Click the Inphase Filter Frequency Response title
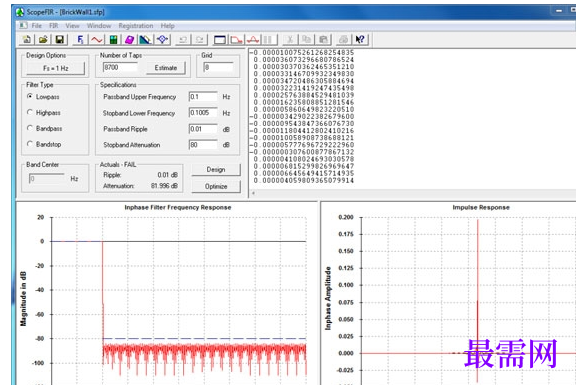Screen dimensions: 576x385 pos(178,207)
